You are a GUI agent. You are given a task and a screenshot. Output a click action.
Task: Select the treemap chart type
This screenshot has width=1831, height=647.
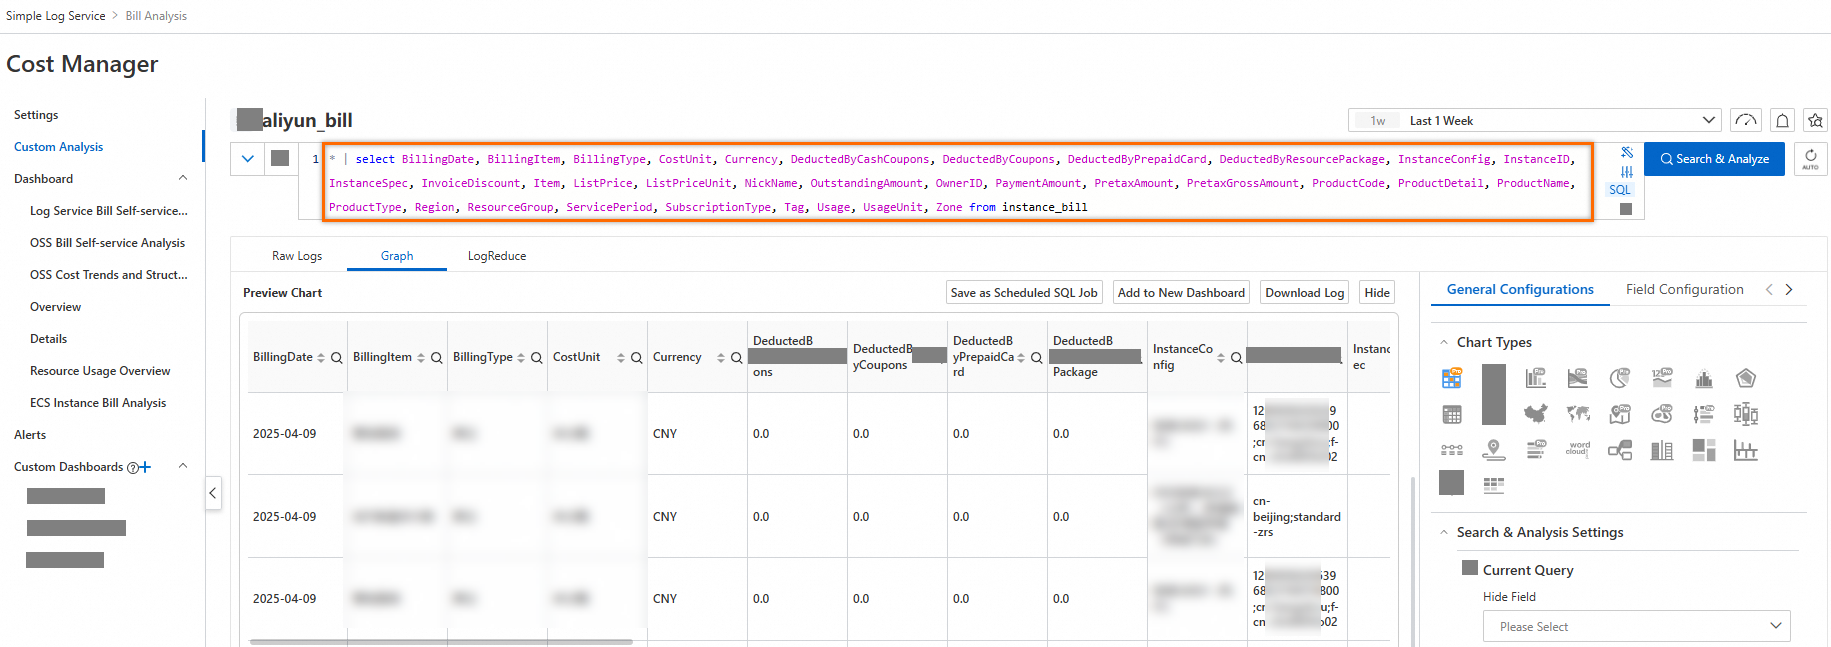tap(1704, 450)
